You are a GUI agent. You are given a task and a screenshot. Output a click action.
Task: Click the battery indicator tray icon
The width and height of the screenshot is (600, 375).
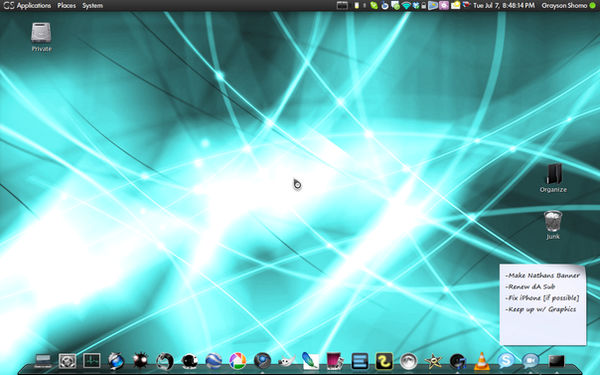point(357,5)
